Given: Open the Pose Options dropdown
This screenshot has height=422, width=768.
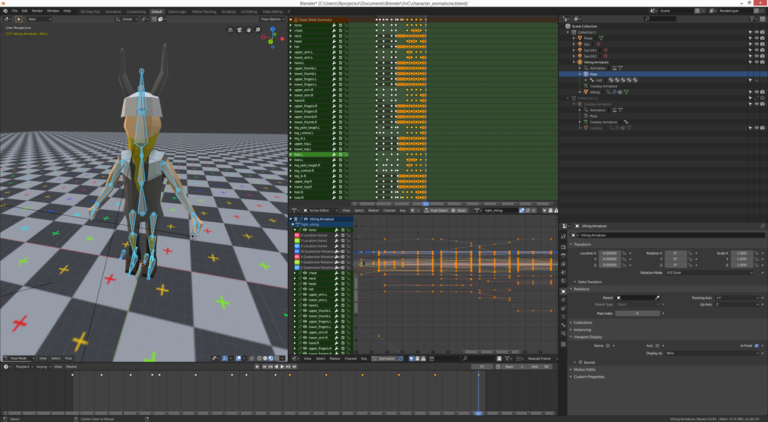Looking at the screenshot, I should click(x=271, y=19).
